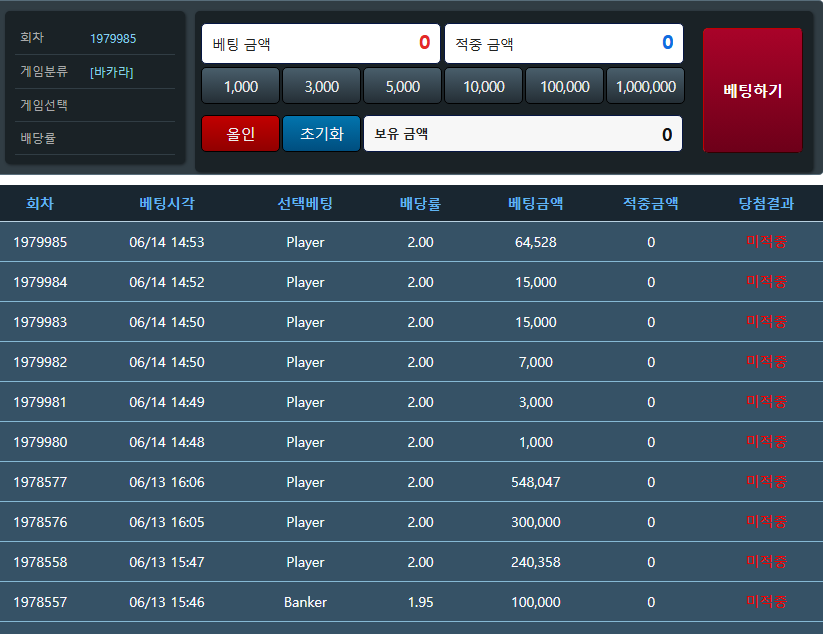This screenshot has width=823, height=634.
Task: Click the 적중금액 column header
Action: pyautogui.click(x=651, y=203)
